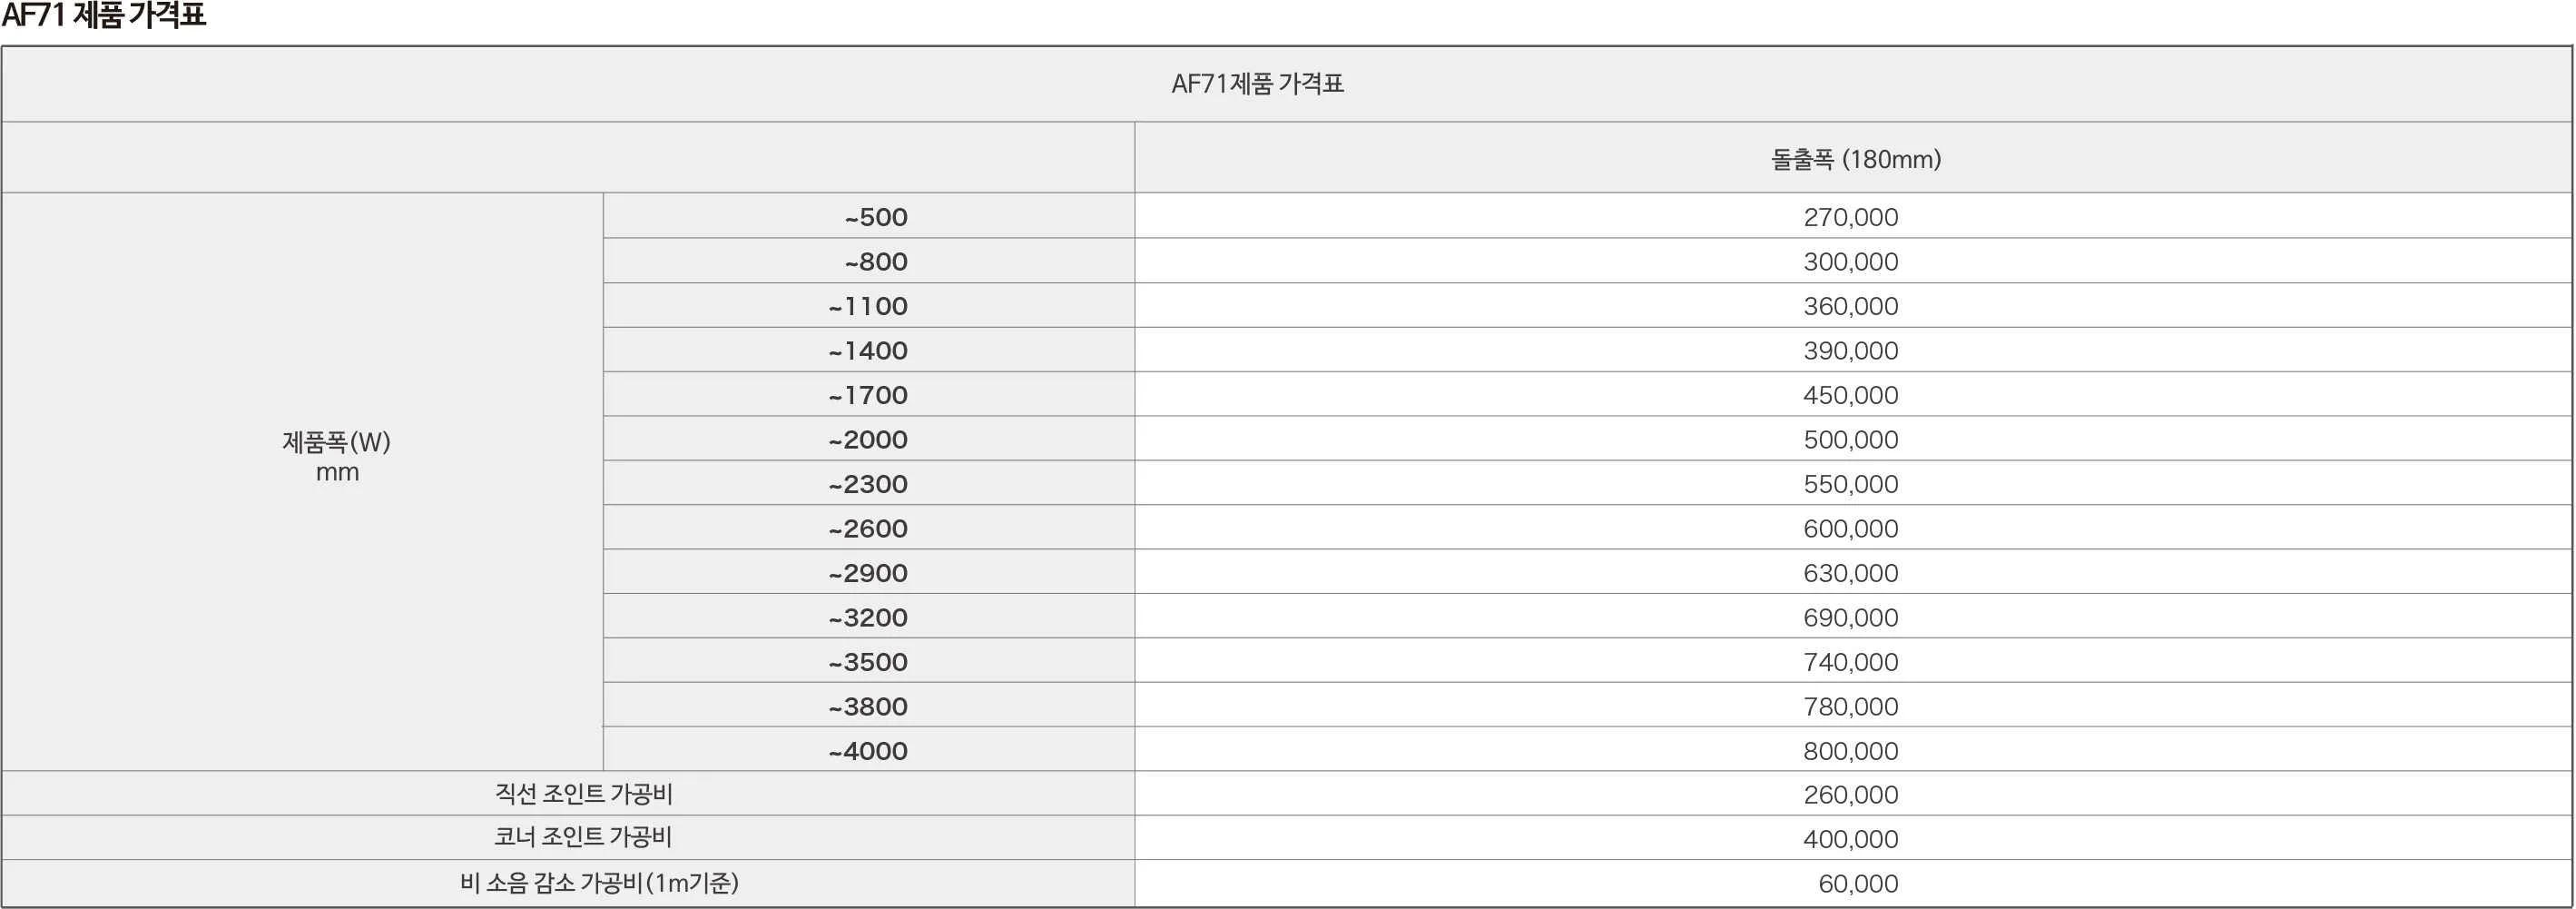The image size is (2576, 909).
Task: Select the ~800 width row
Action: click(875, 262)
